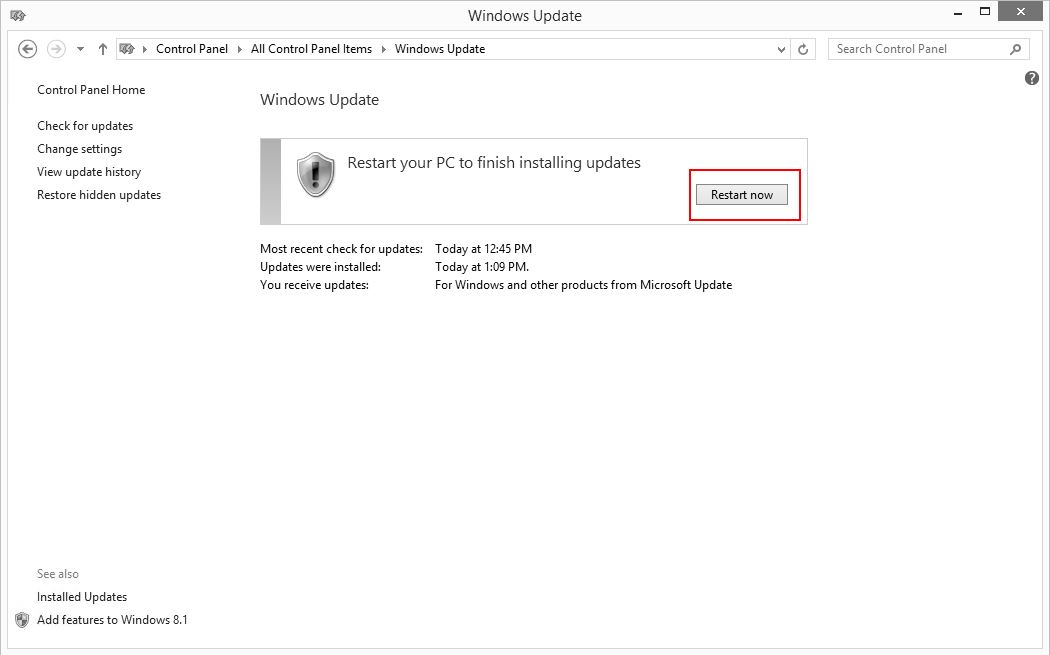Click the Back navigation arrow
The image size is (1050, 655).
[x=27, y=49]
